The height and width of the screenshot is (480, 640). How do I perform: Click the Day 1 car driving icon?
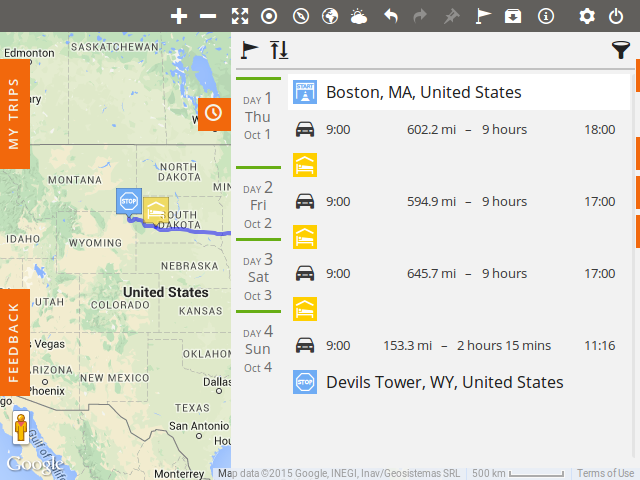[305, 129]
